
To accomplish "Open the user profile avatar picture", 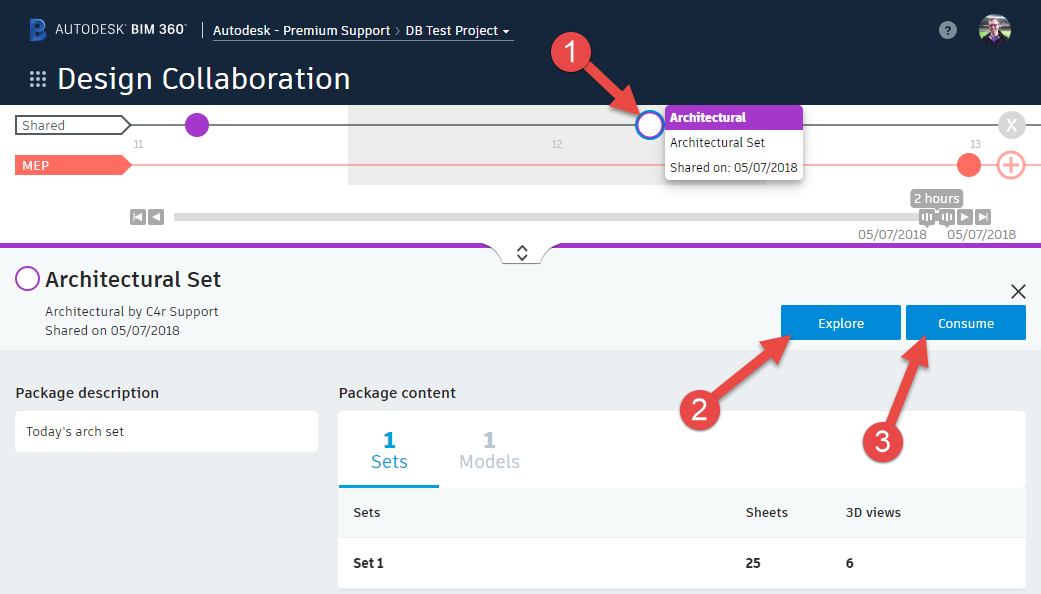I will (995, 30).
